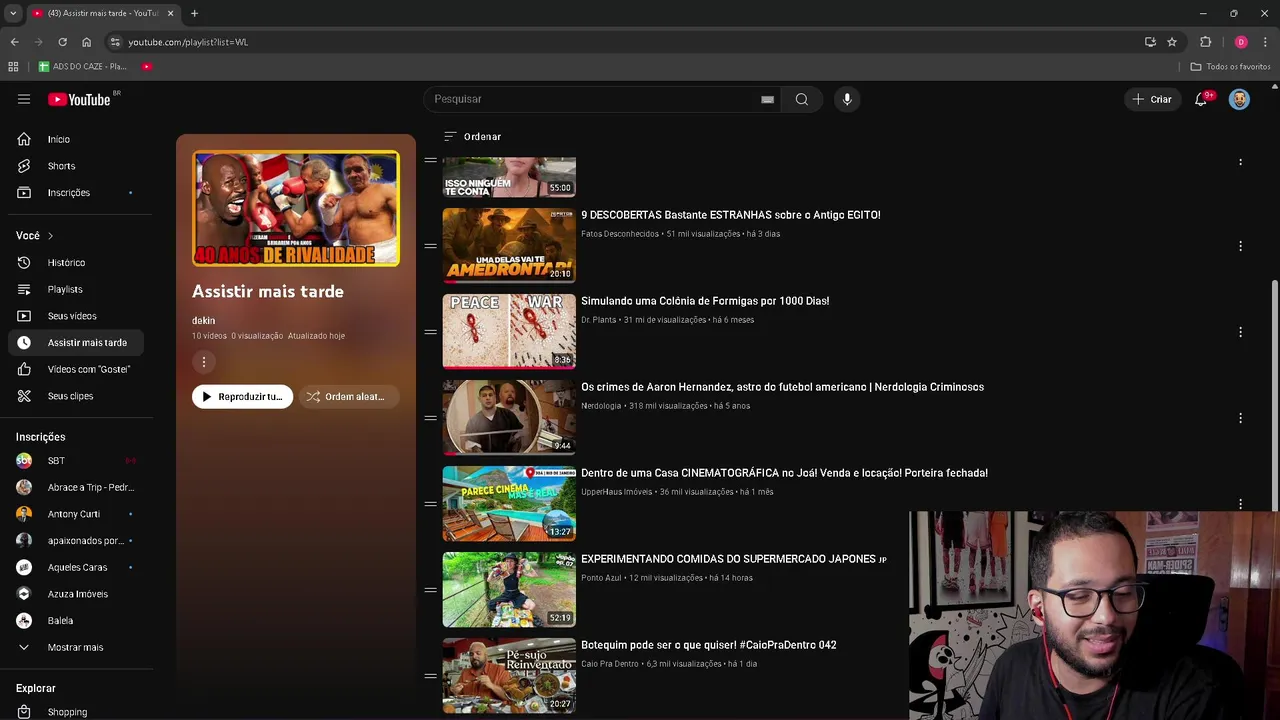
Task: Open the Chrome three-dot menu
Action: 1265,42
